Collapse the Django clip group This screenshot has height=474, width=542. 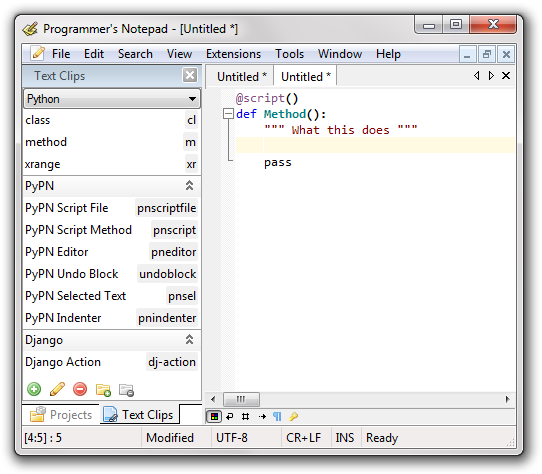coord(189,340)
